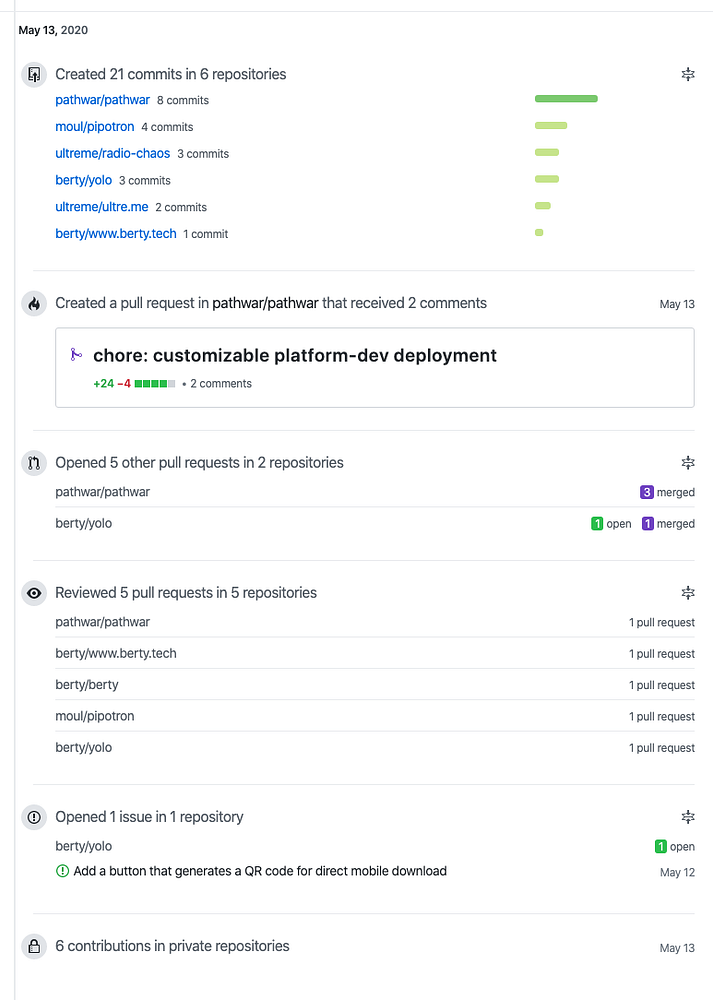Click the diff stat blocks in pull request card

click(155, 384)
